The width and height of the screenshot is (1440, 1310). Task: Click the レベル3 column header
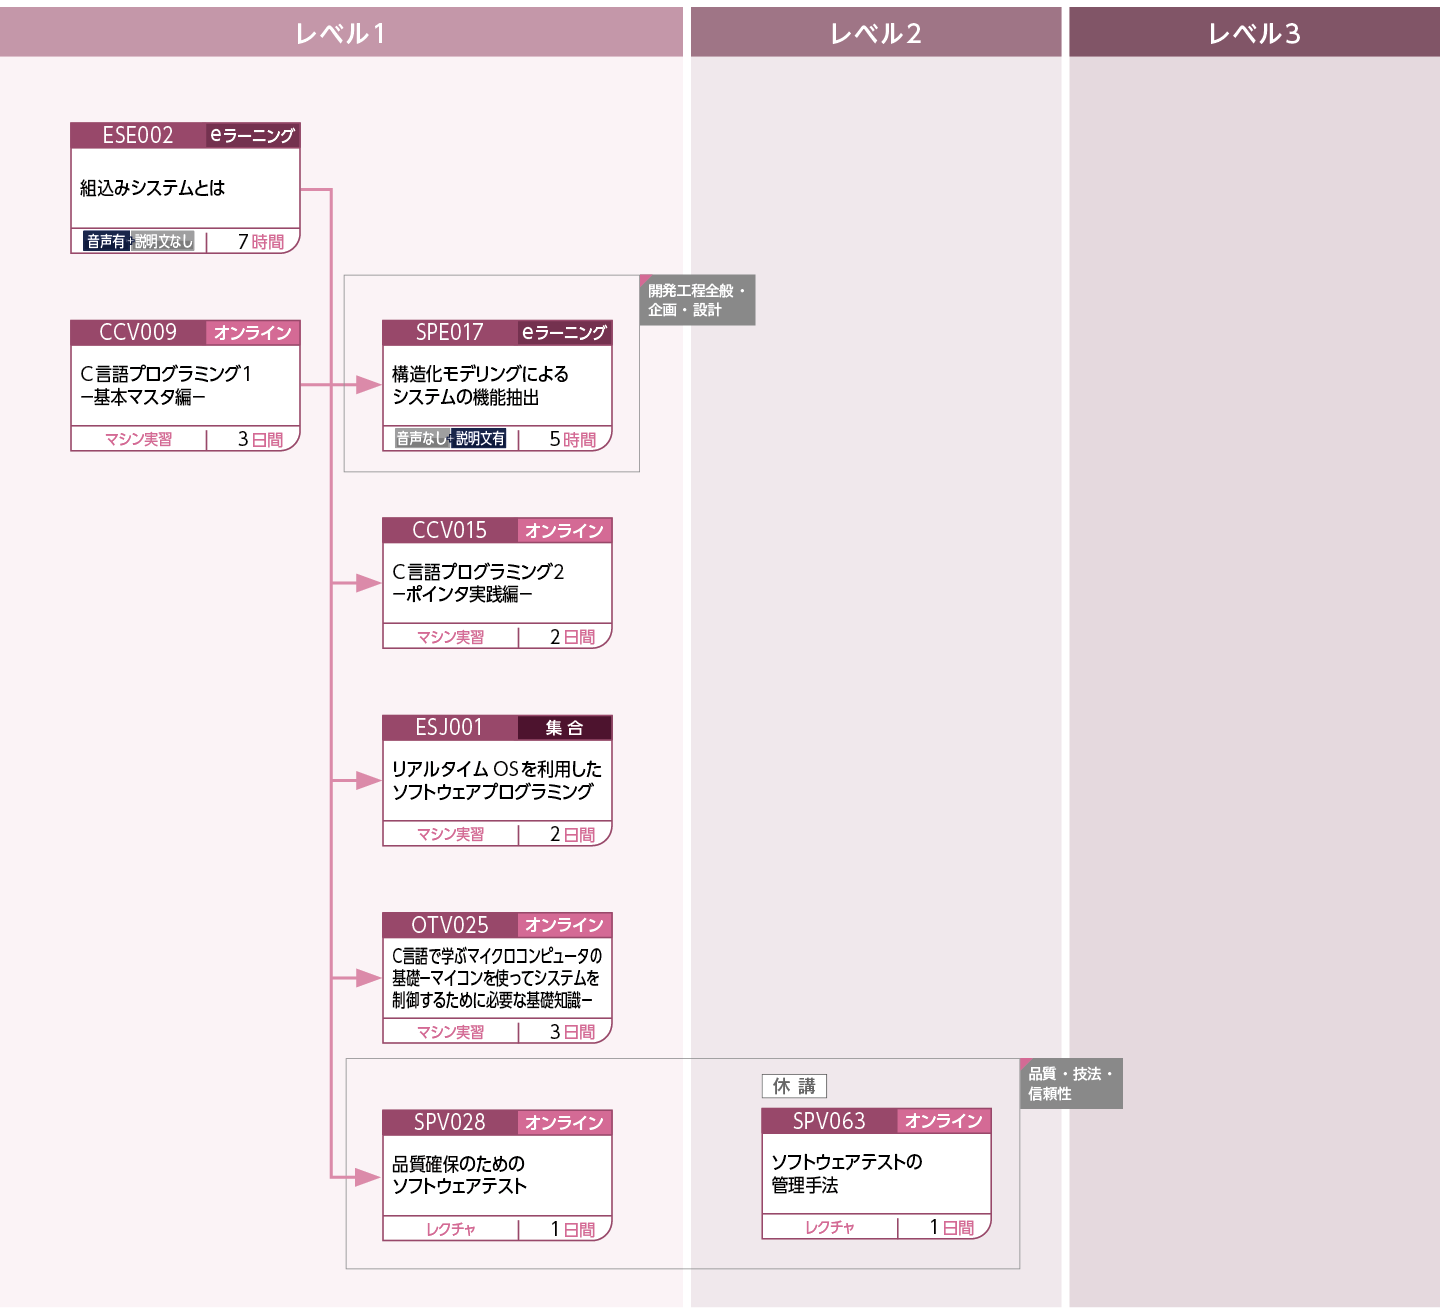pos(1254,32)
